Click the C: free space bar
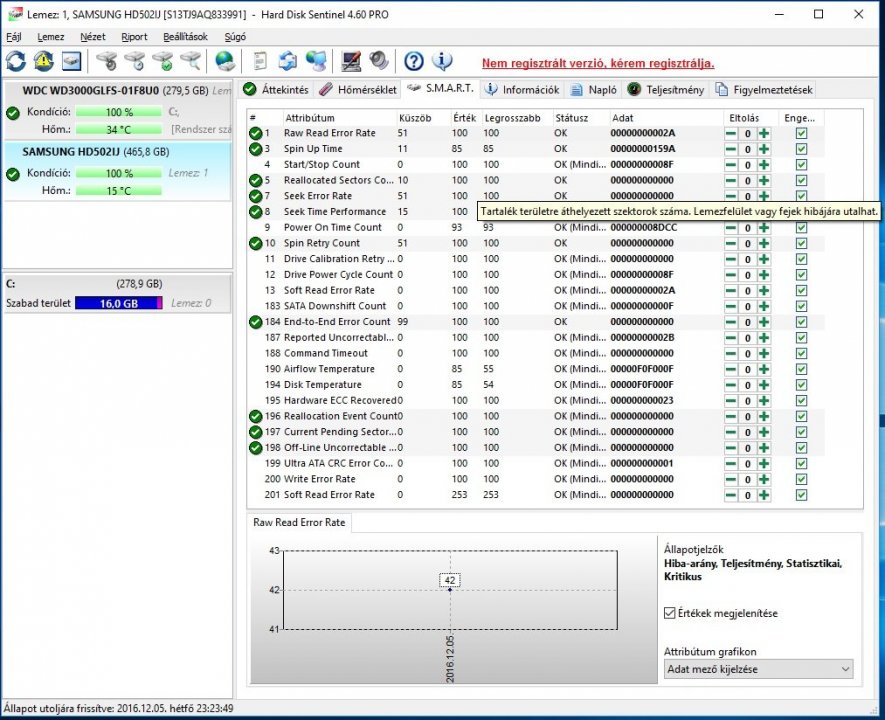 pyautogui.click(x=118, y=303)
